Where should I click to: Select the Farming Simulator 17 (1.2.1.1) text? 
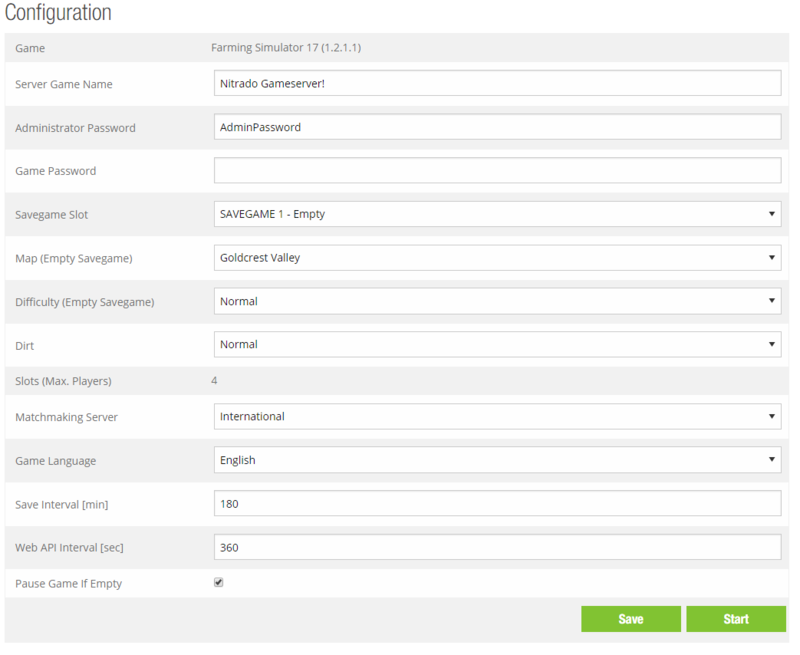click(x=286, y=48)
